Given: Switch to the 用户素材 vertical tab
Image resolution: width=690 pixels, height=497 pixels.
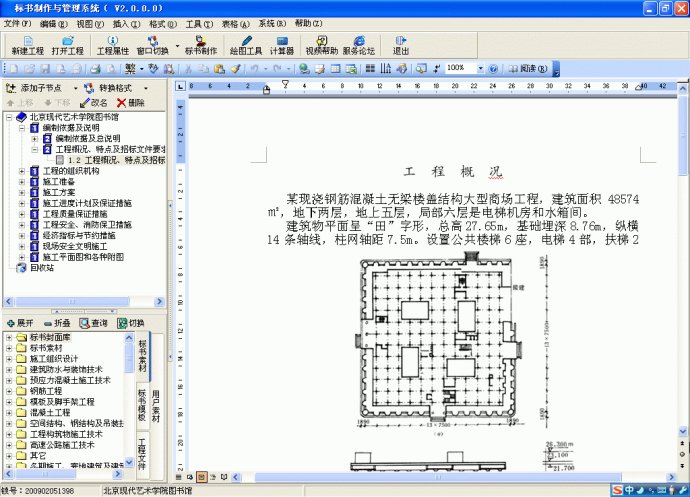Looking at the screenshot, I should (156, 406).
